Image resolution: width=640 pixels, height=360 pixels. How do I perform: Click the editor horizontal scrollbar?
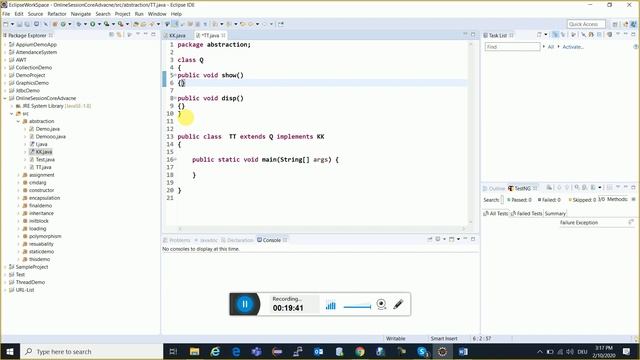point(322,229)
